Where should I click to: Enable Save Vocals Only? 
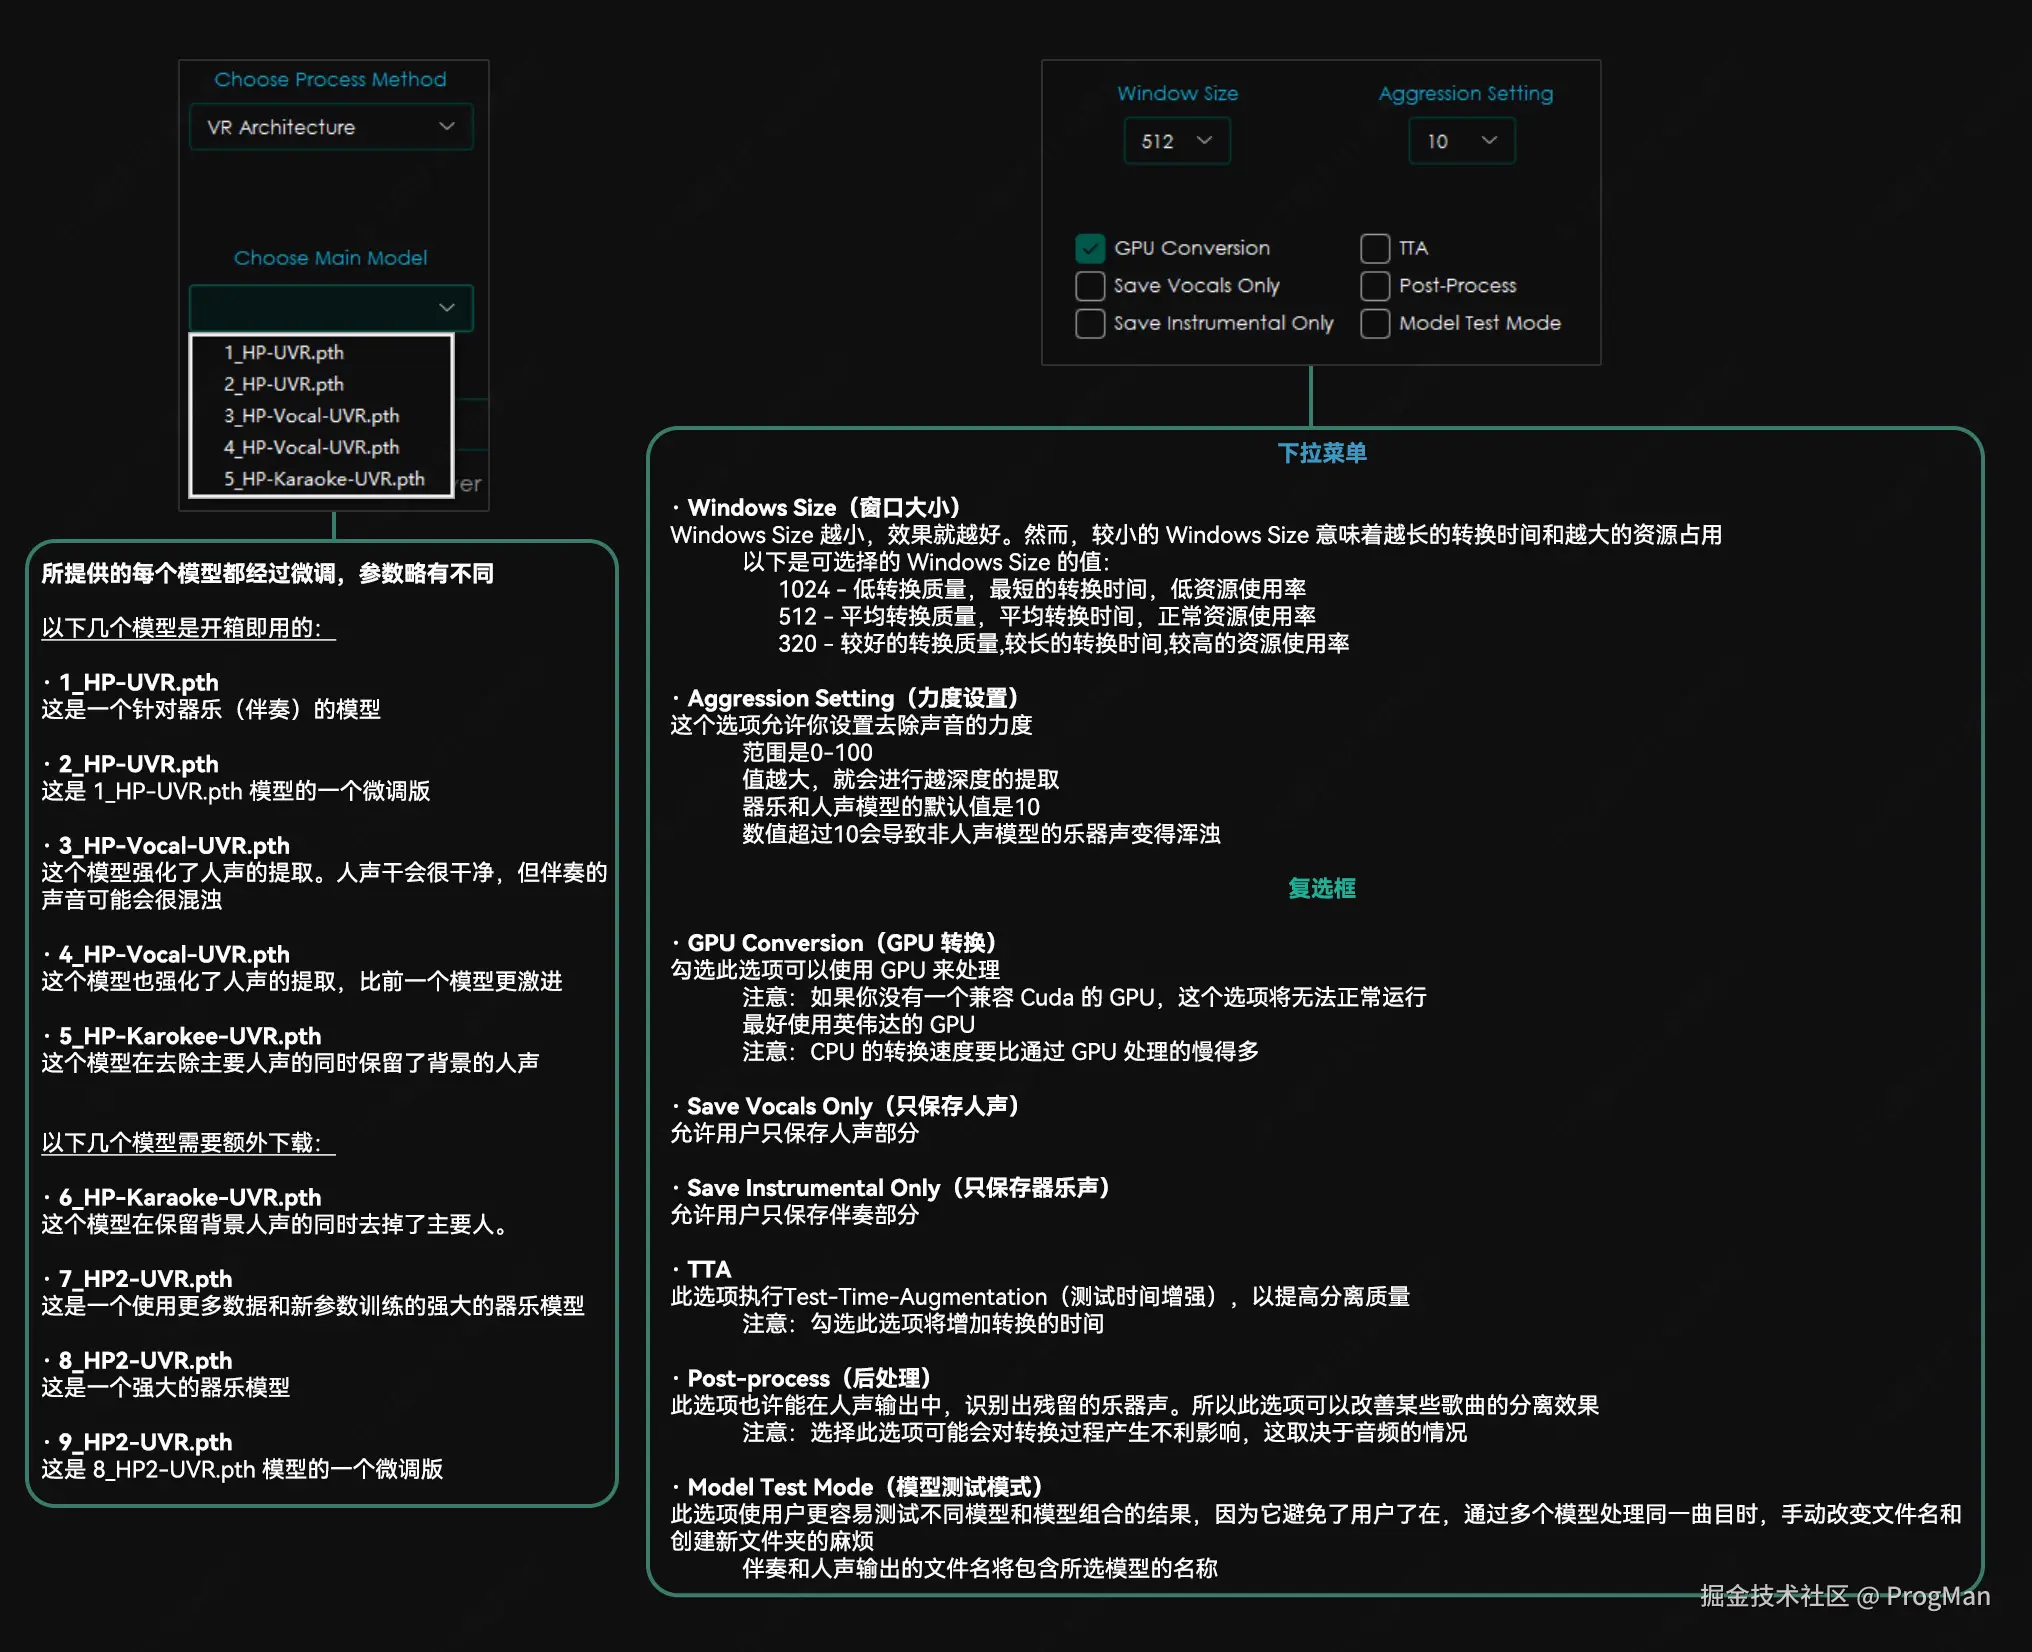[x=1090, y=286]
